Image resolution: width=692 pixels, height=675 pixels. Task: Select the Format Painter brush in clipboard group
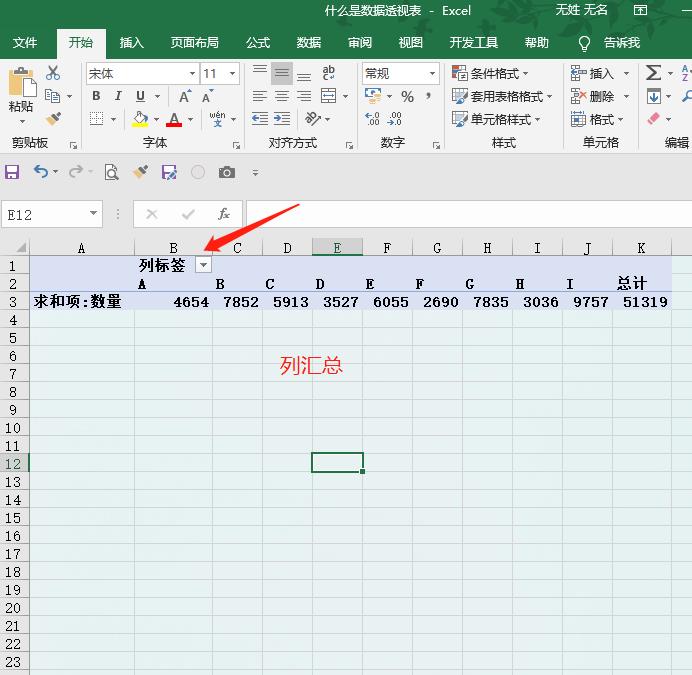click(53, 119)
